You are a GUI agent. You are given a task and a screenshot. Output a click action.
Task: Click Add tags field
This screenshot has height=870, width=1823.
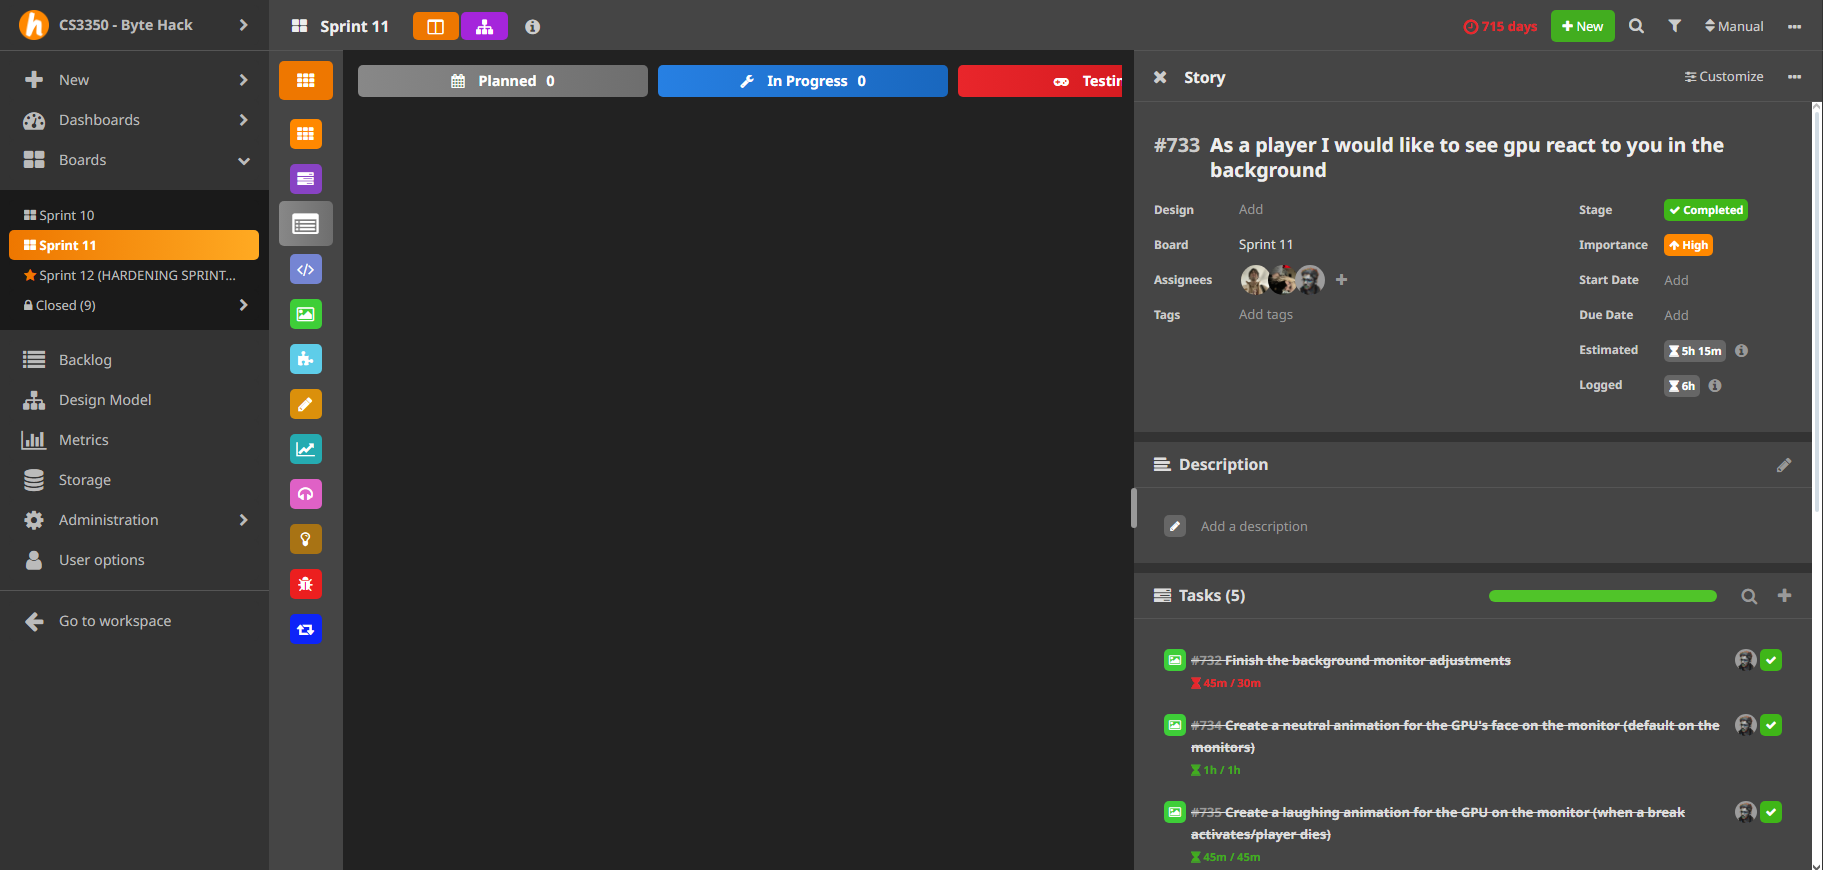[1266, 315]
